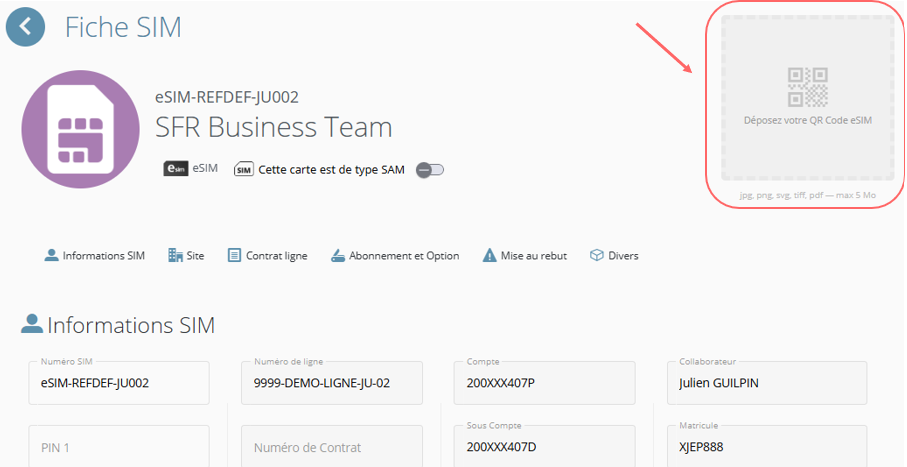Click the Fiche SIM page title
907x467 pixels.
pyautogui.click(x=123, y=27)
